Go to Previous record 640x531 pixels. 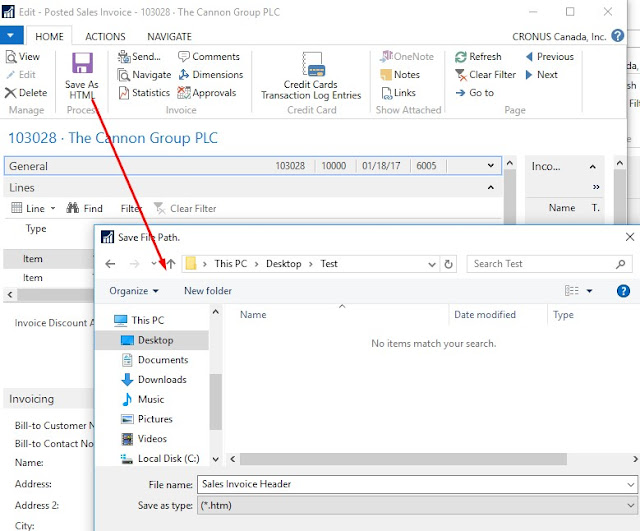pos(550,57)
